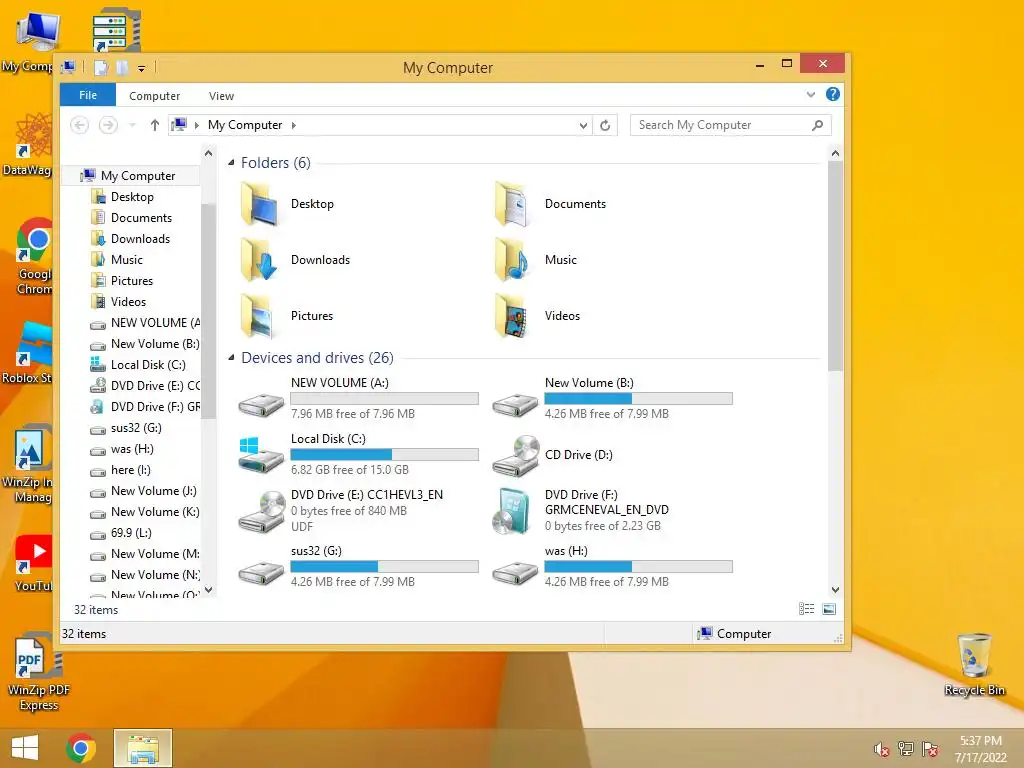The width and height of the screenshot is (1024, 768).
Task: Click navigation pane scroll up arrow
Action: [x=208, y=153]
